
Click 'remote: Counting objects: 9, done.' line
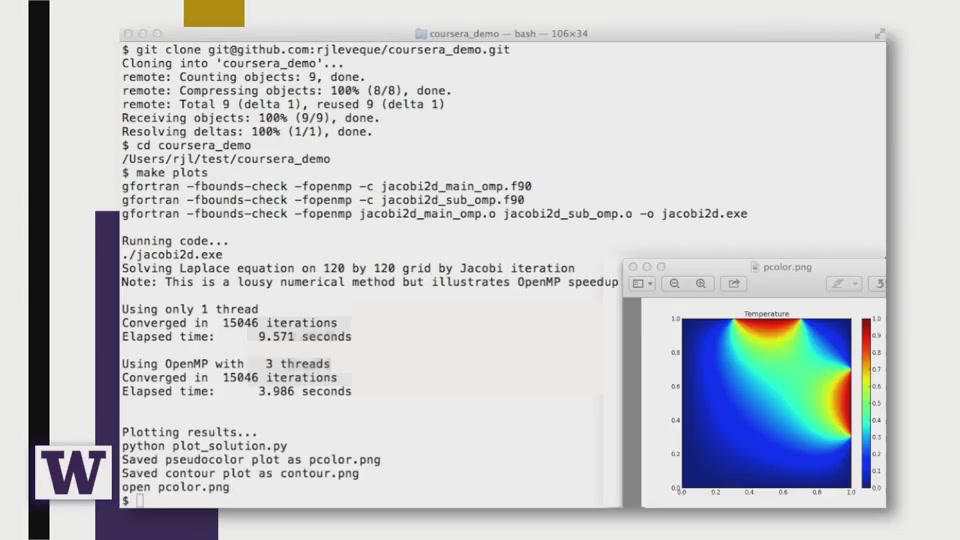243,77
